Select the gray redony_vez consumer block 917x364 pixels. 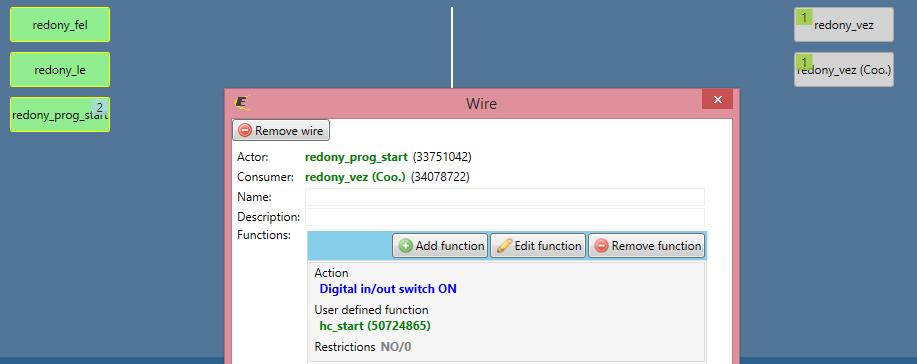[x=843, y=25]
